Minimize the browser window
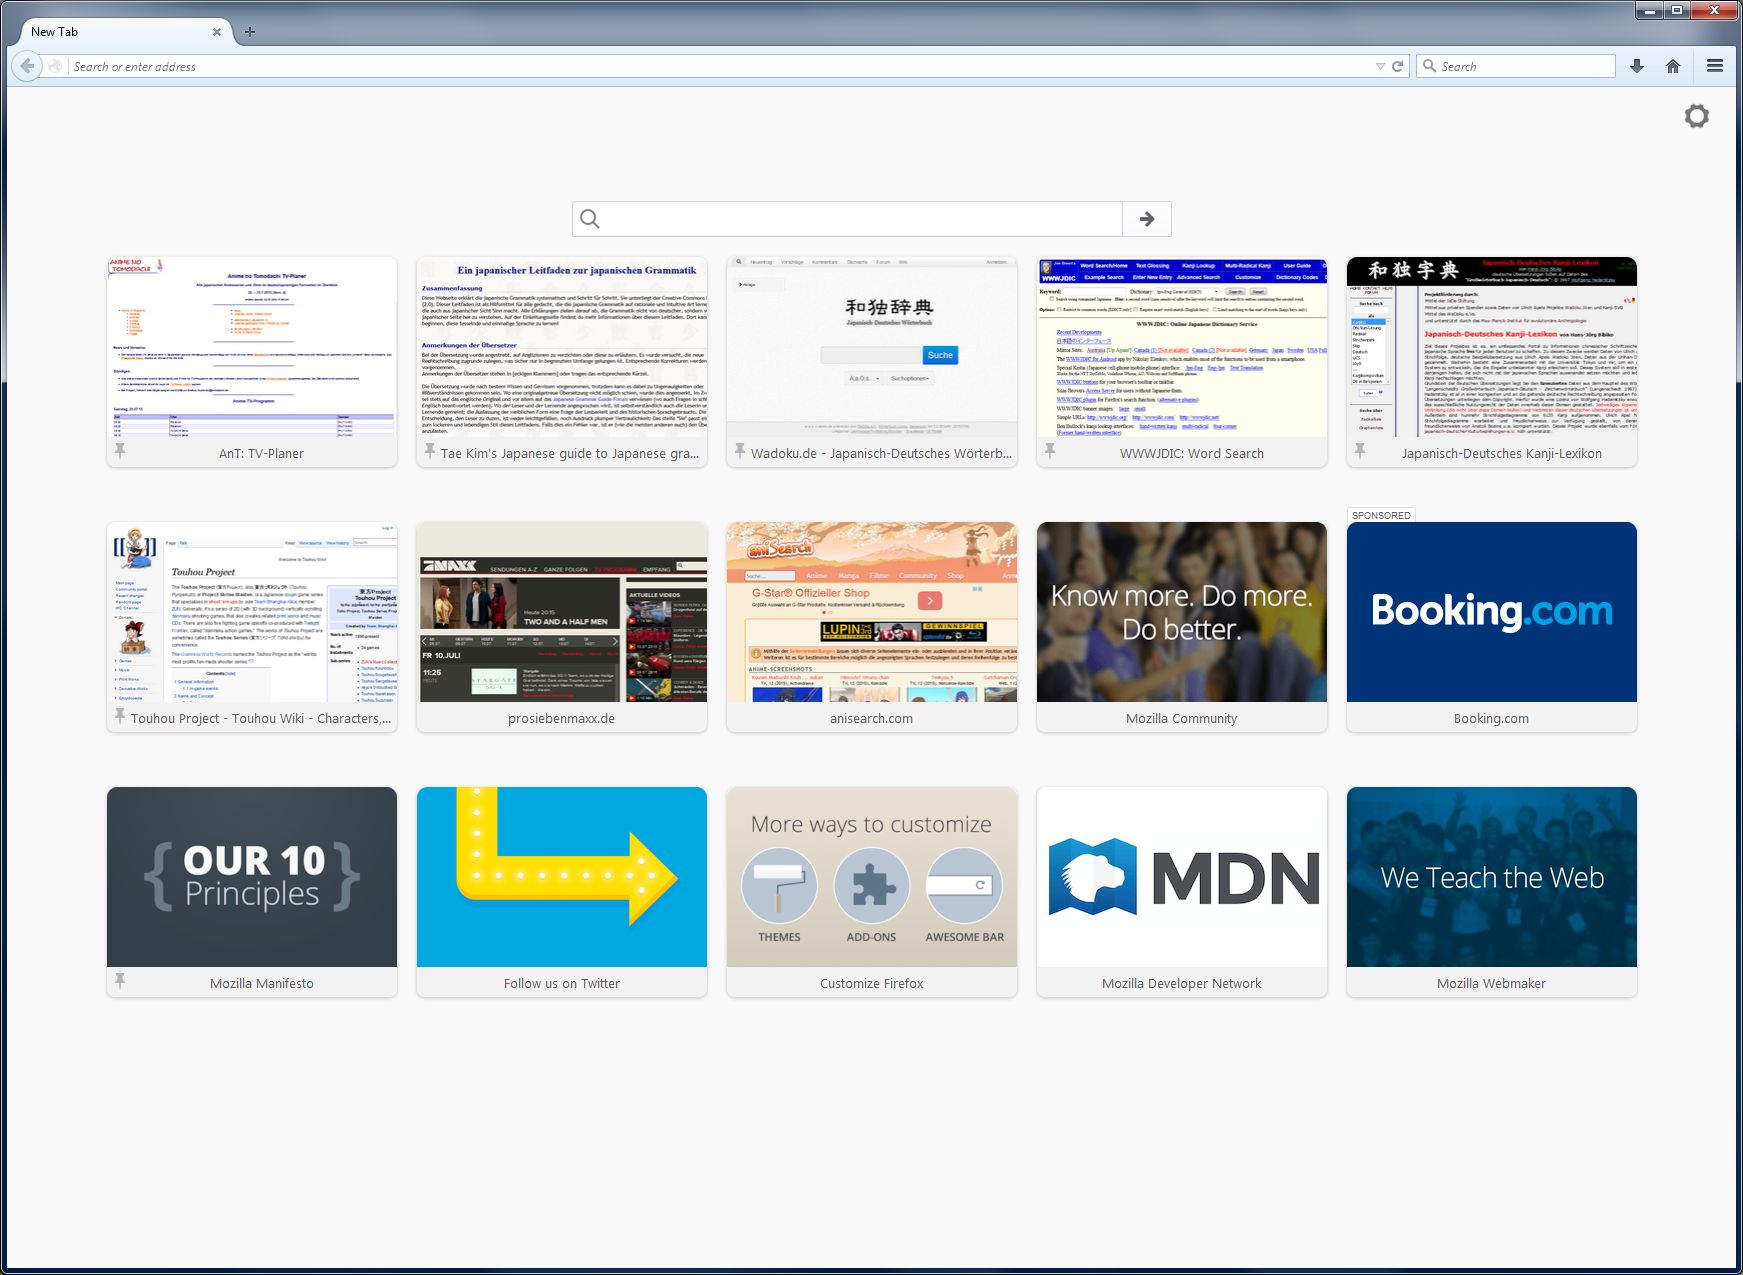Image resolution: width=1743 pixels, height=1275 pixels. pos(1650,10)
